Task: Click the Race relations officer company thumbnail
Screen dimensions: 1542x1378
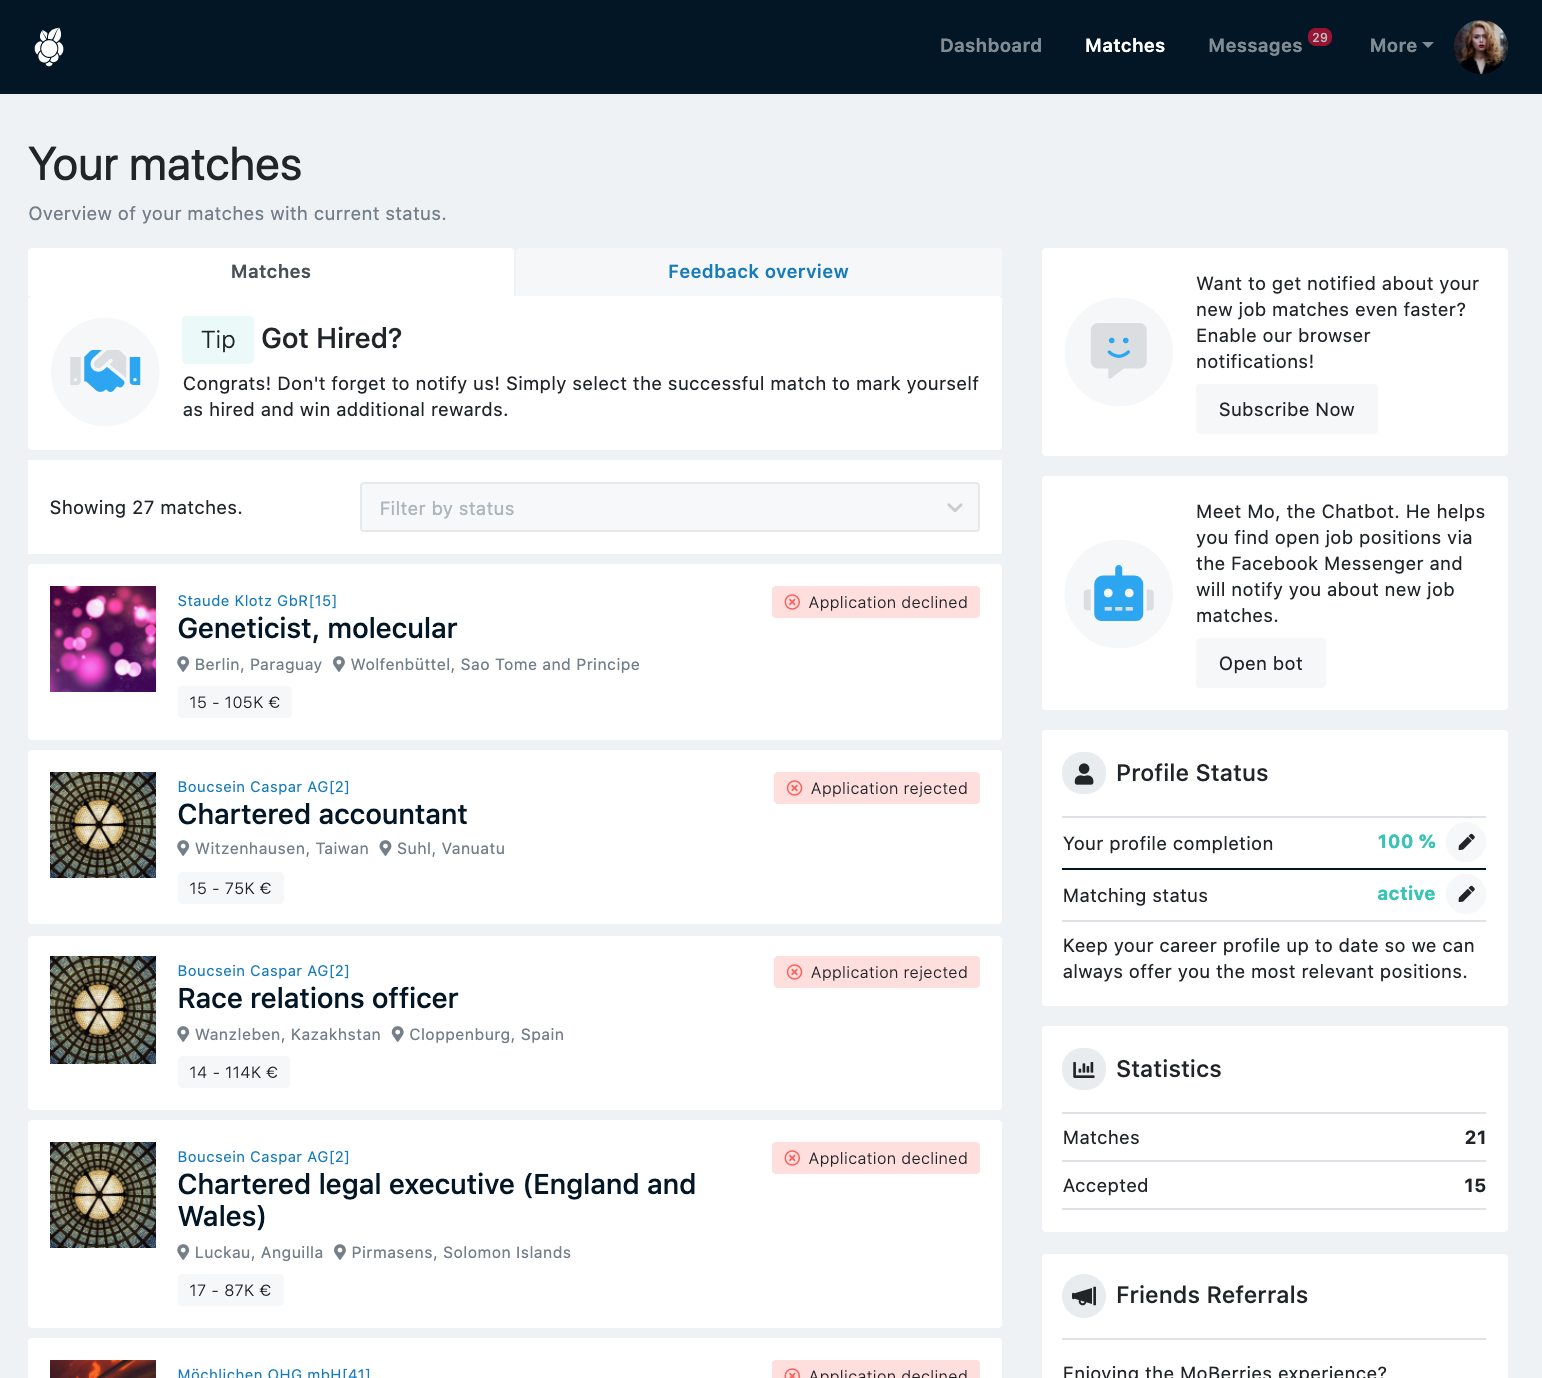Action: (103, 1010)
